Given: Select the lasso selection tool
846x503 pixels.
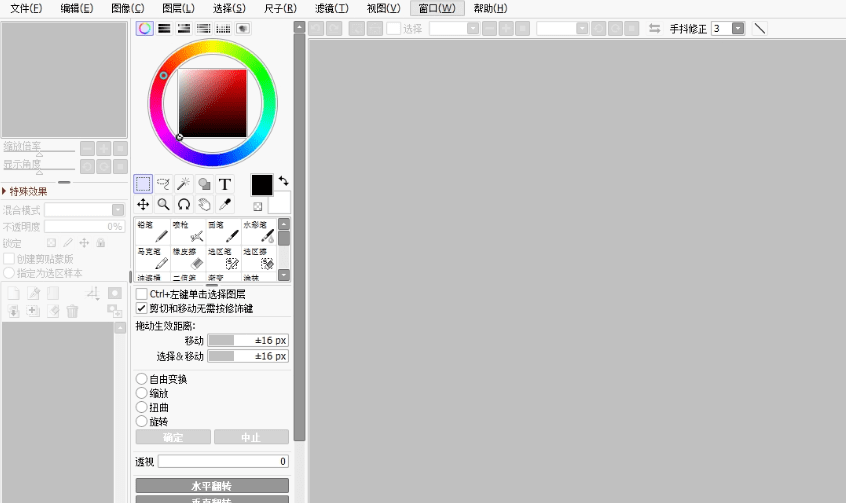Looking at the screenshot, I should click(x=164, y=184).
